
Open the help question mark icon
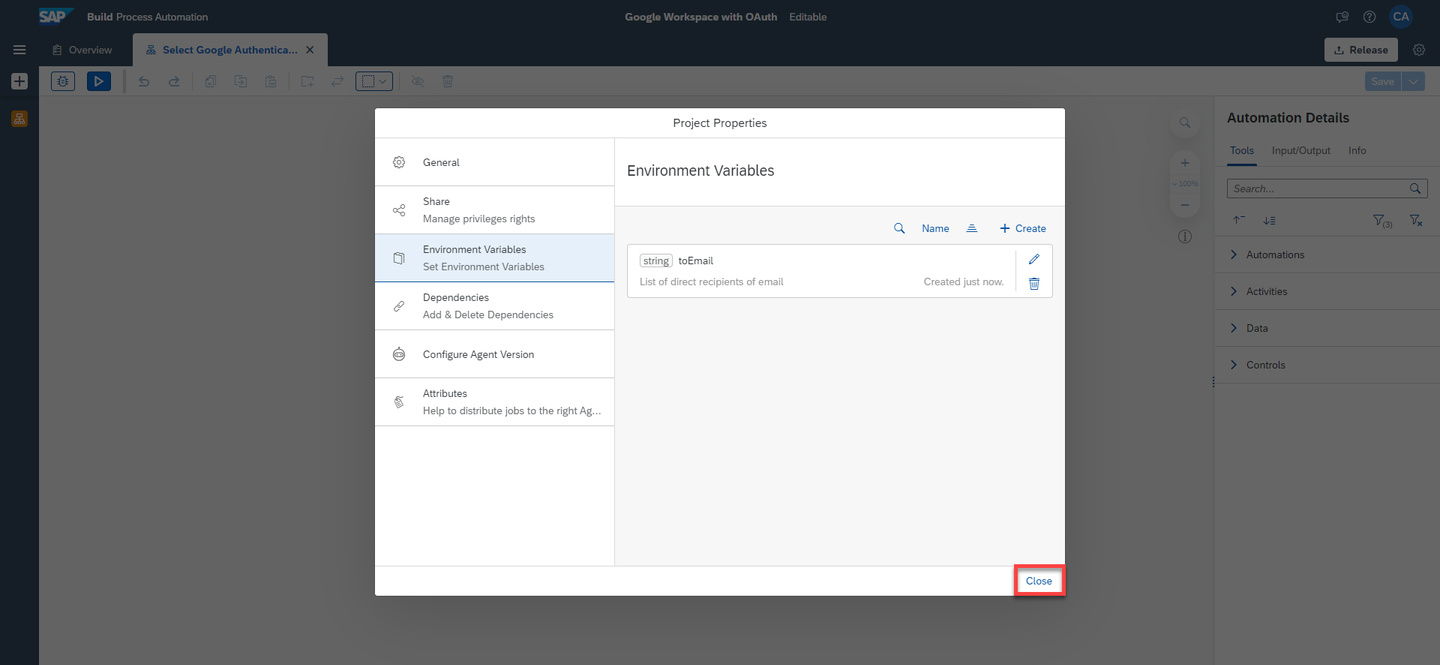(1369, 17)
